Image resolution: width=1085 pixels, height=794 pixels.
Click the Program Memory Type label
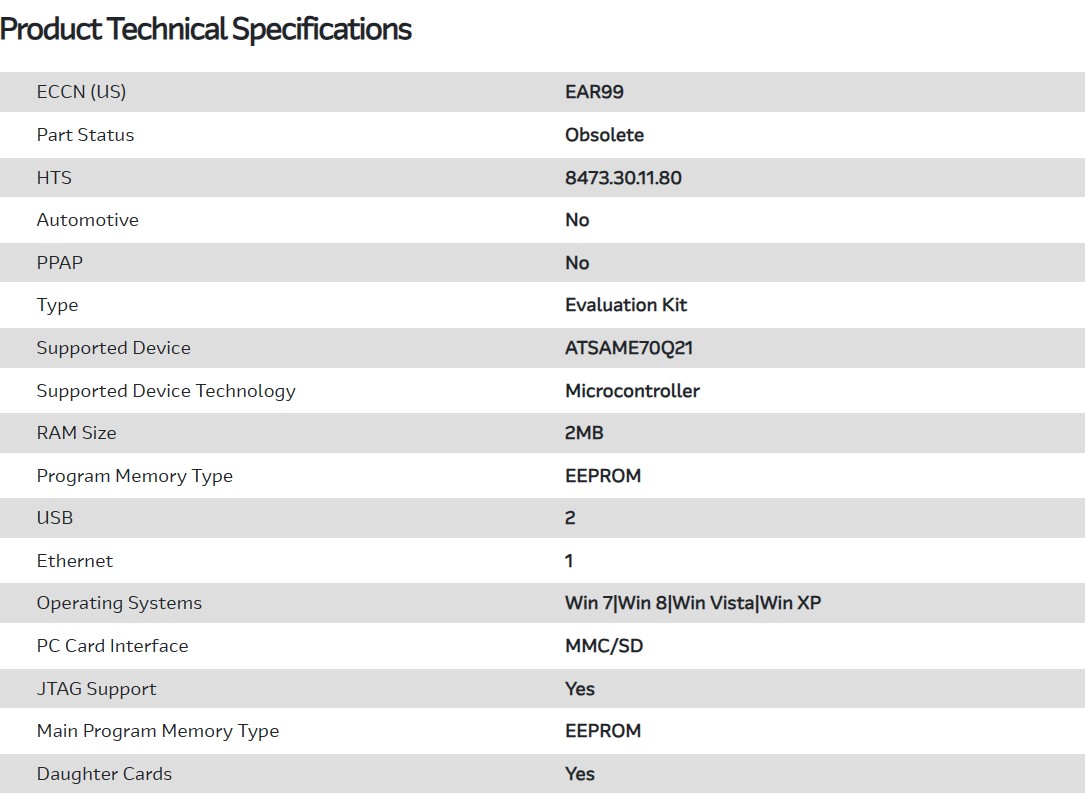point(134,476)
